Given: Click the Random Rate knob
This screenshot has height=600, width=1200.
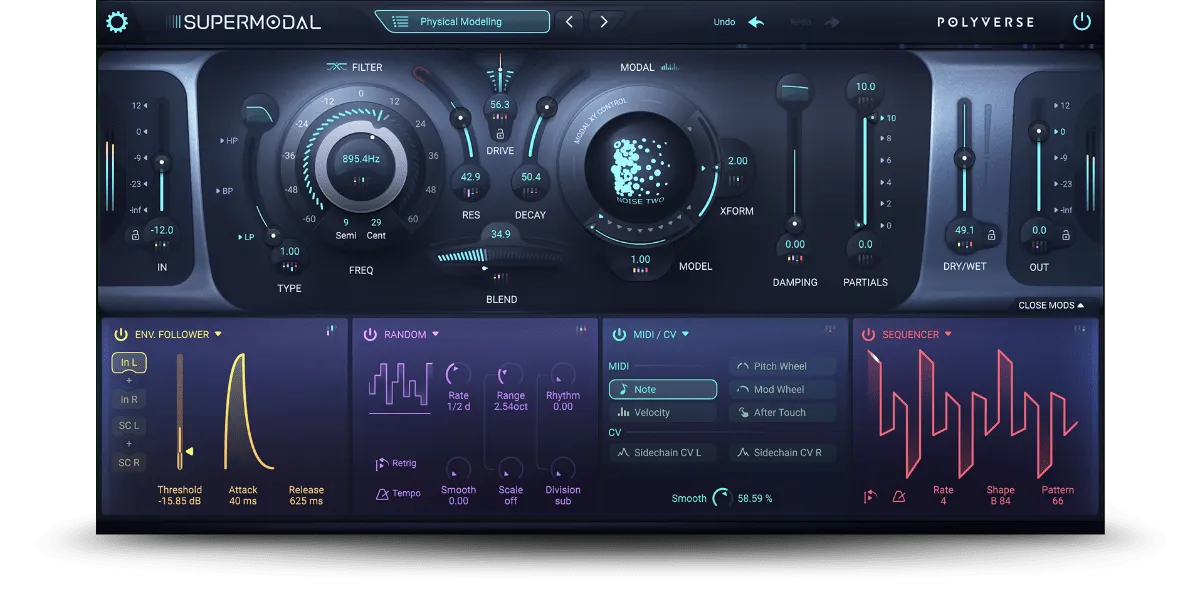Looking at the screenshot, I should [x=458, y=374].
